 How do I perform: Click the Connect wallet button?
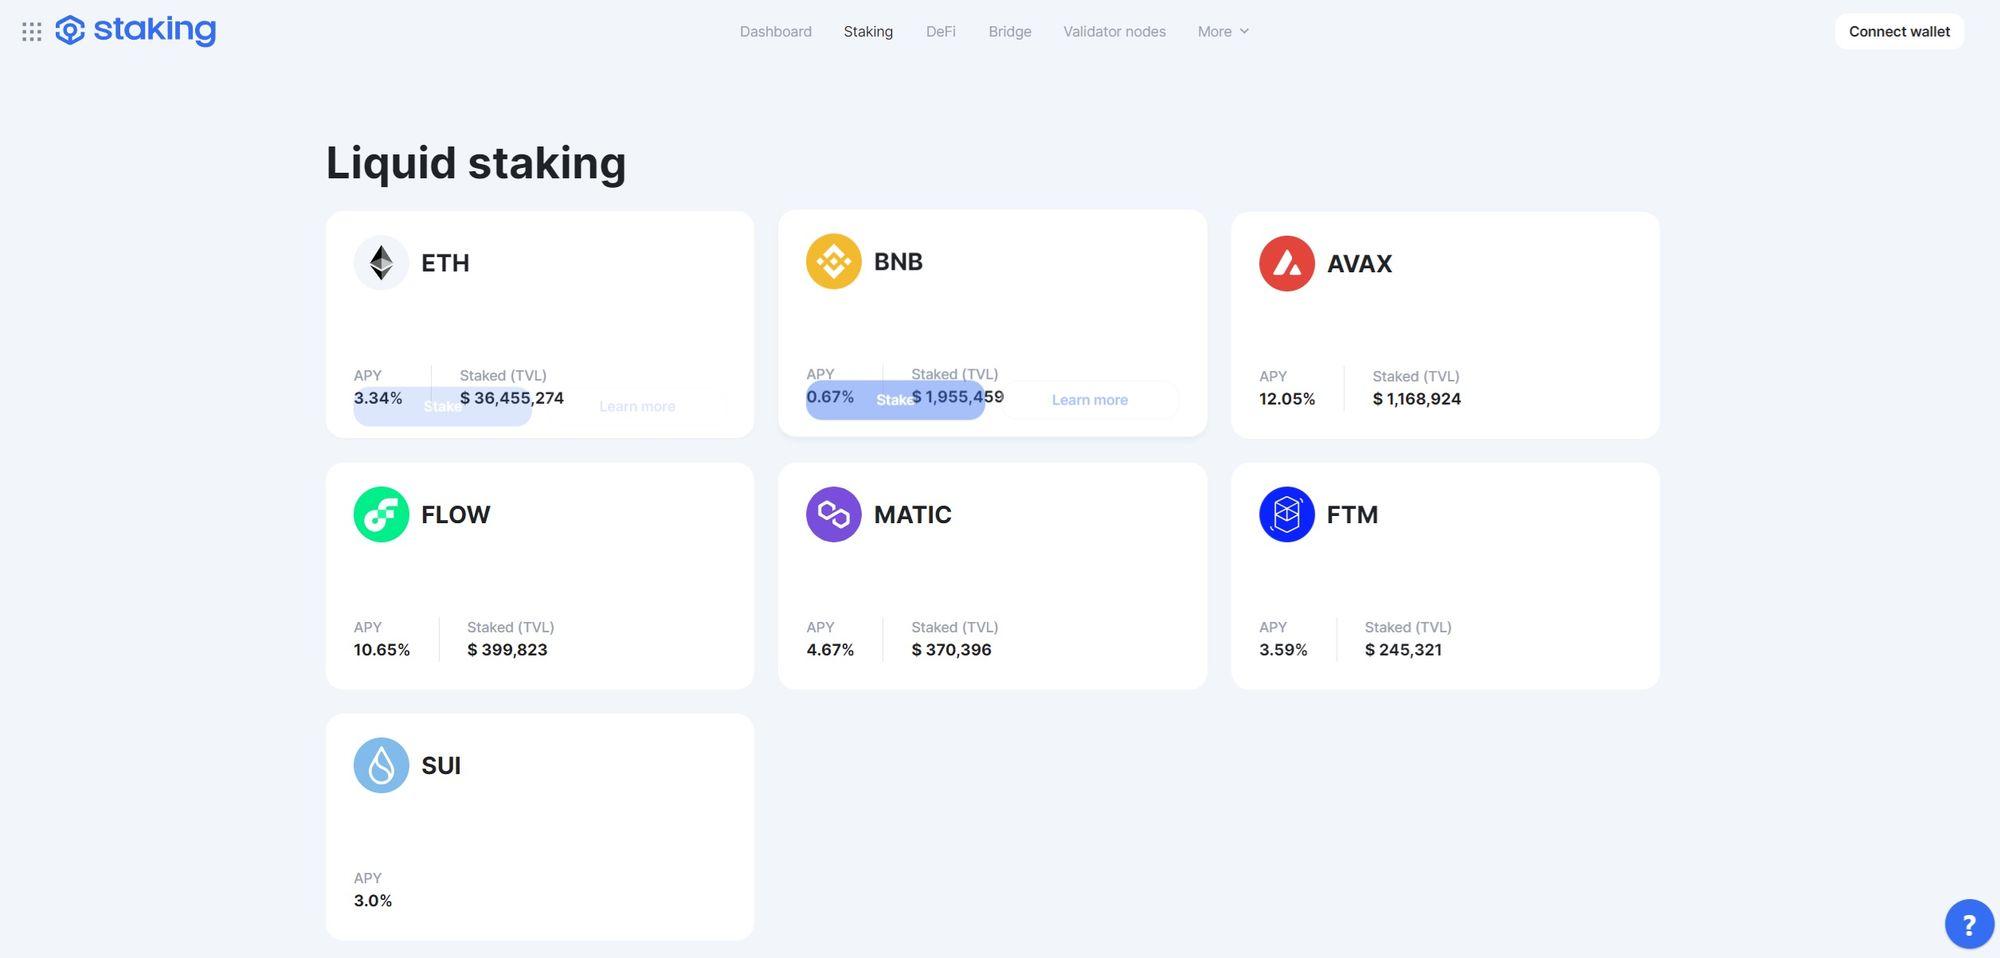(x=1899, y=31)
